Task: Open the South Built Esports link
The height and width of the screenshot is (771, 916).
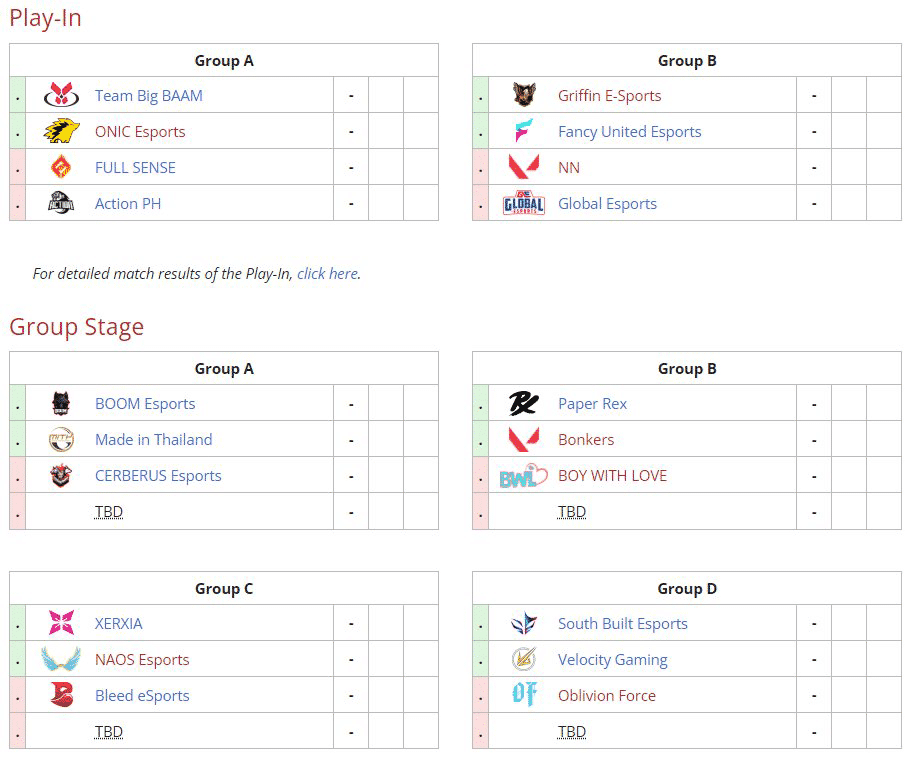Action: pyautogui.click(x=623, y=623)
